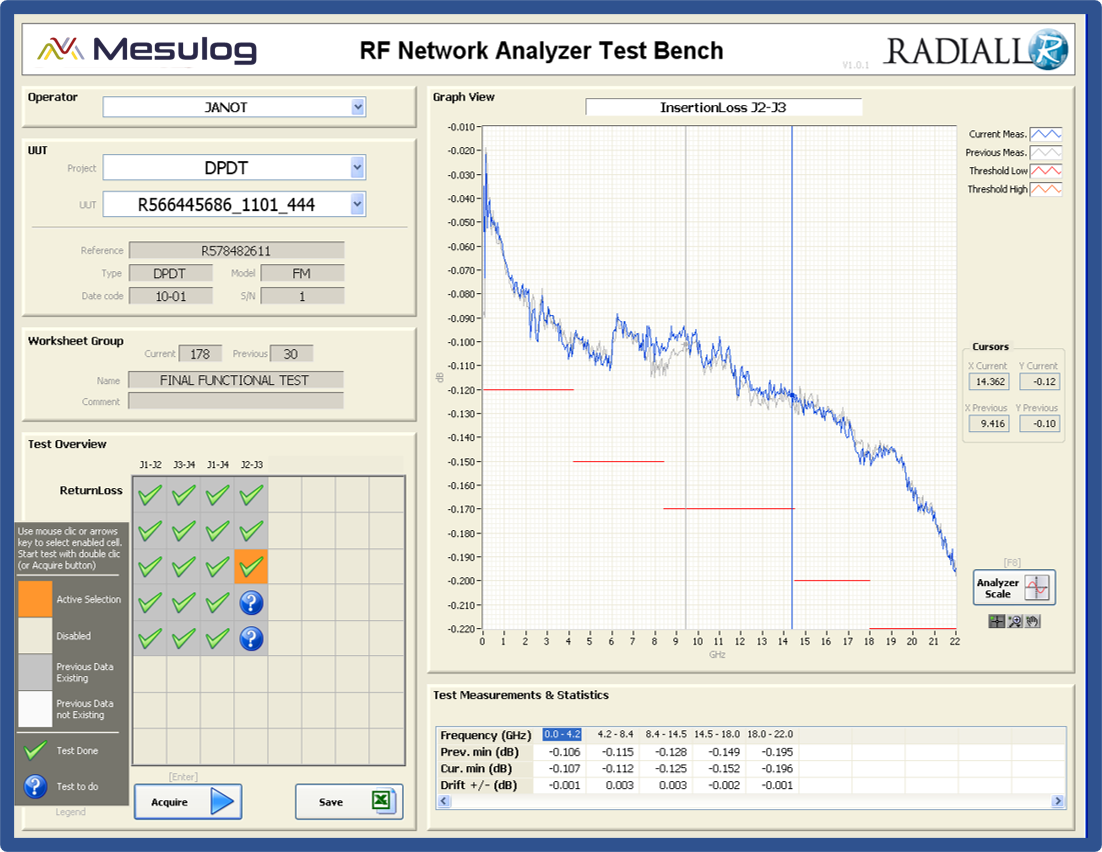Toggle Previous Meas. plot legend swatch
This screenshot has height=852, width=1102.
1046,152
